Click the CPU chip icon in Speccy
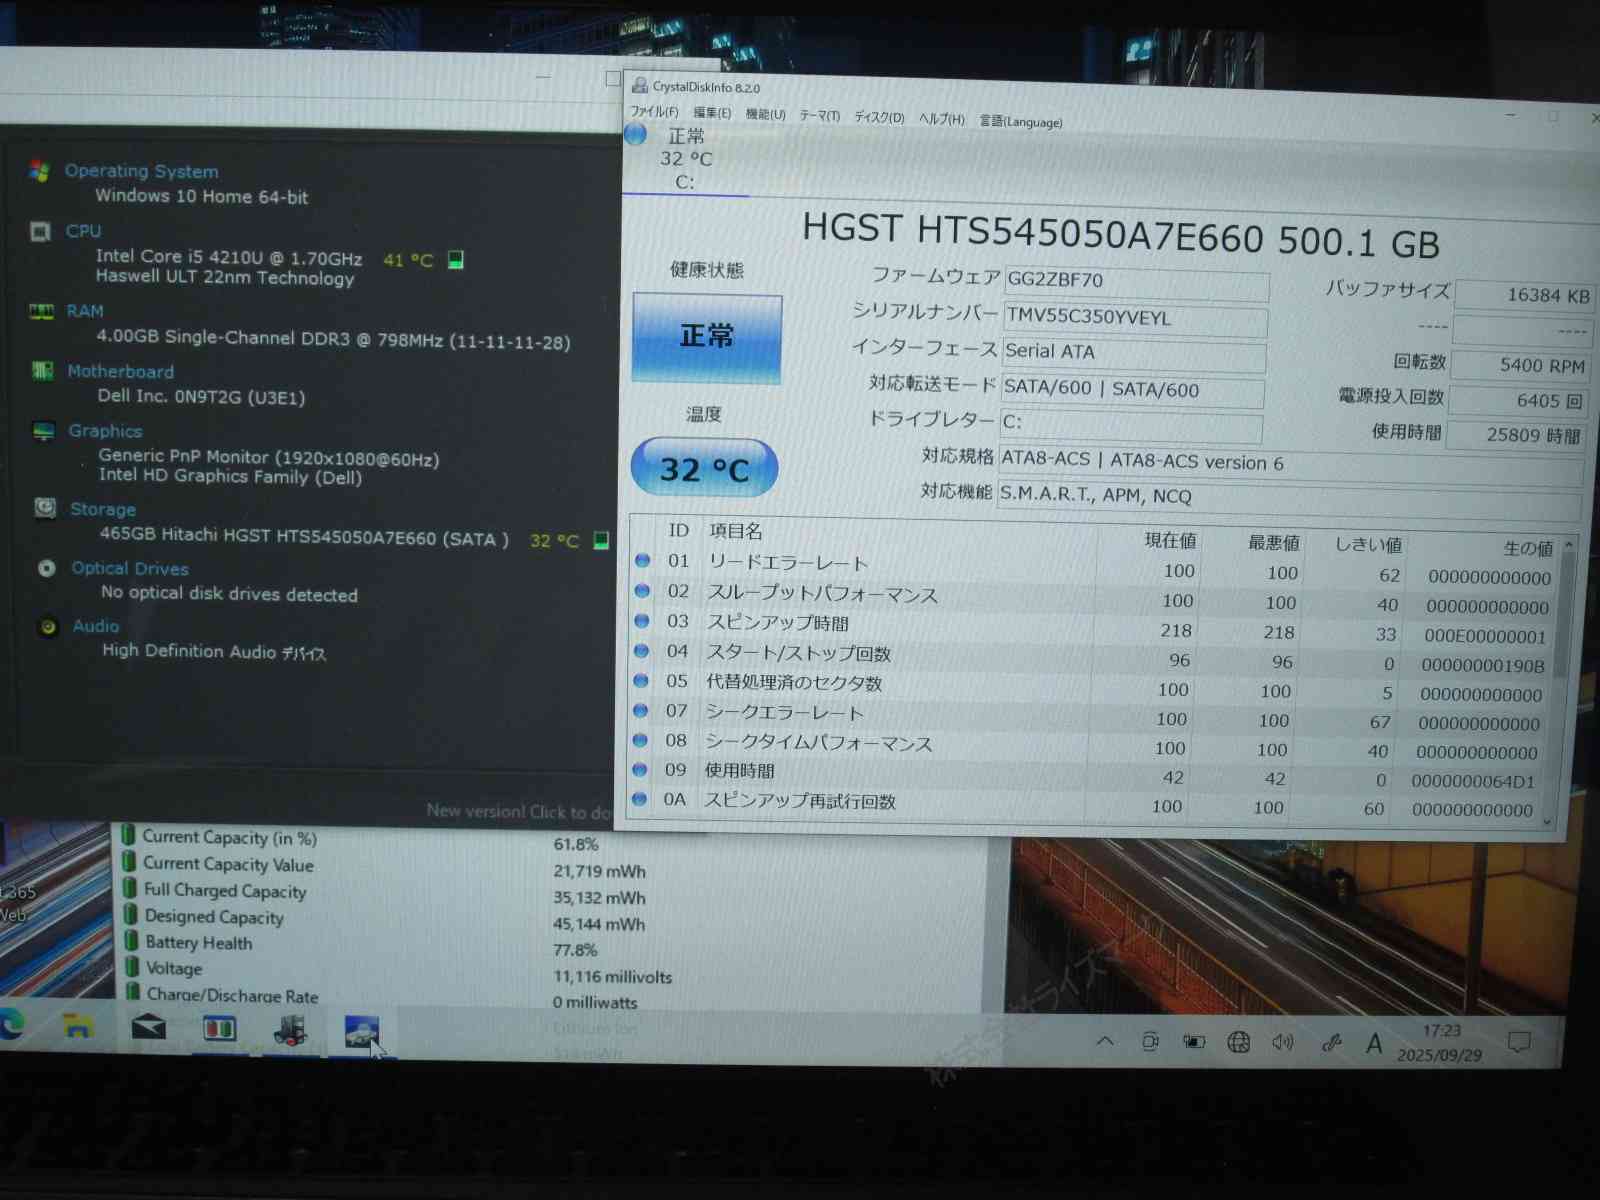The height and width of the screenshot is (1200, 1600). pyautogui.click(x=40, y=232)
